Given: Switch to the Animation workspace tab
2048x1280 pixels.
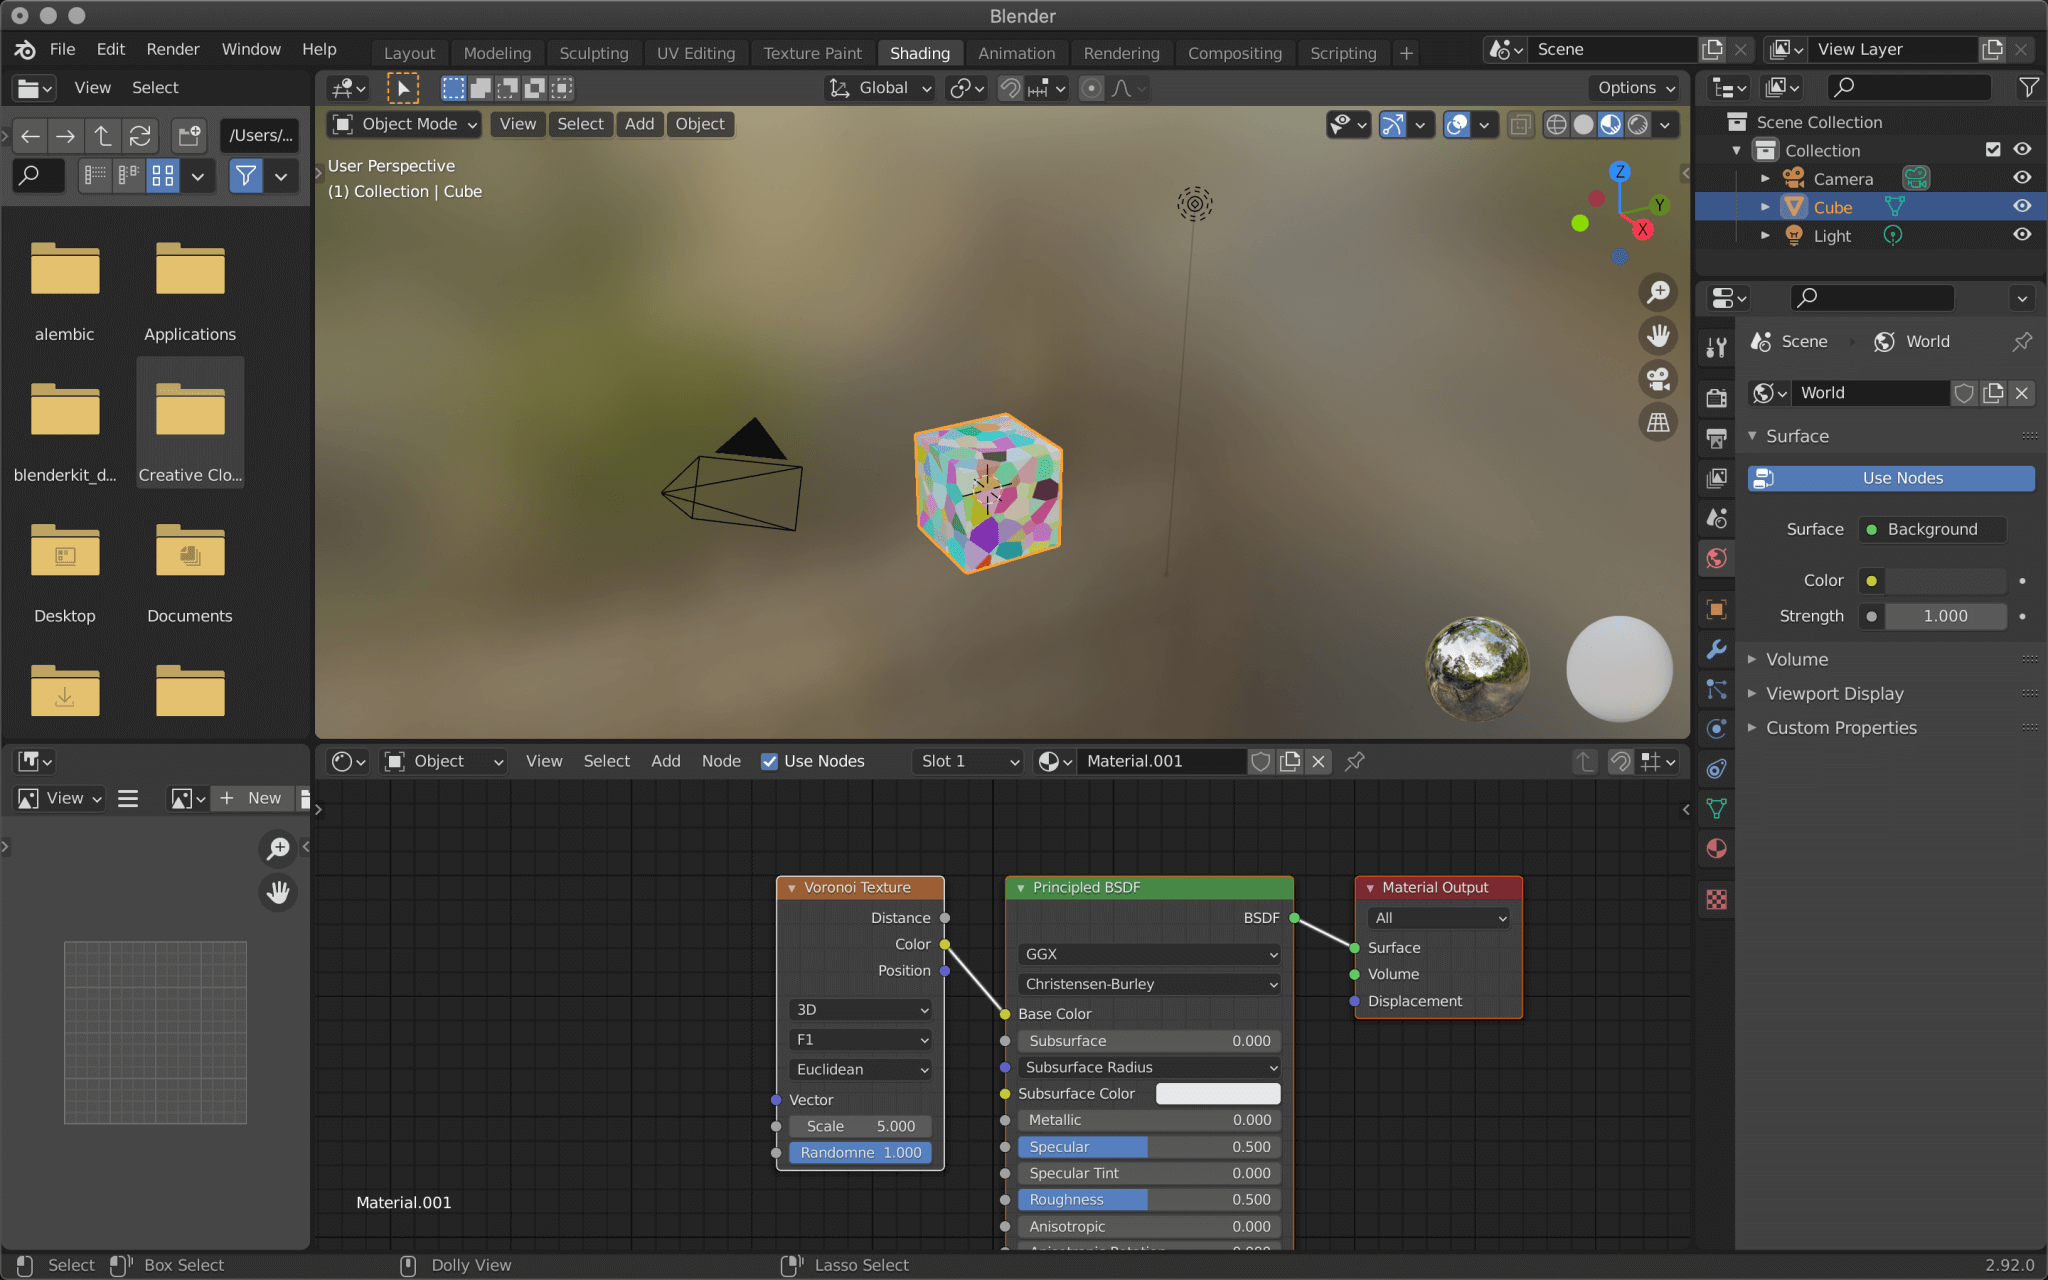Looking at the screenshot, I should [1016, 53].
